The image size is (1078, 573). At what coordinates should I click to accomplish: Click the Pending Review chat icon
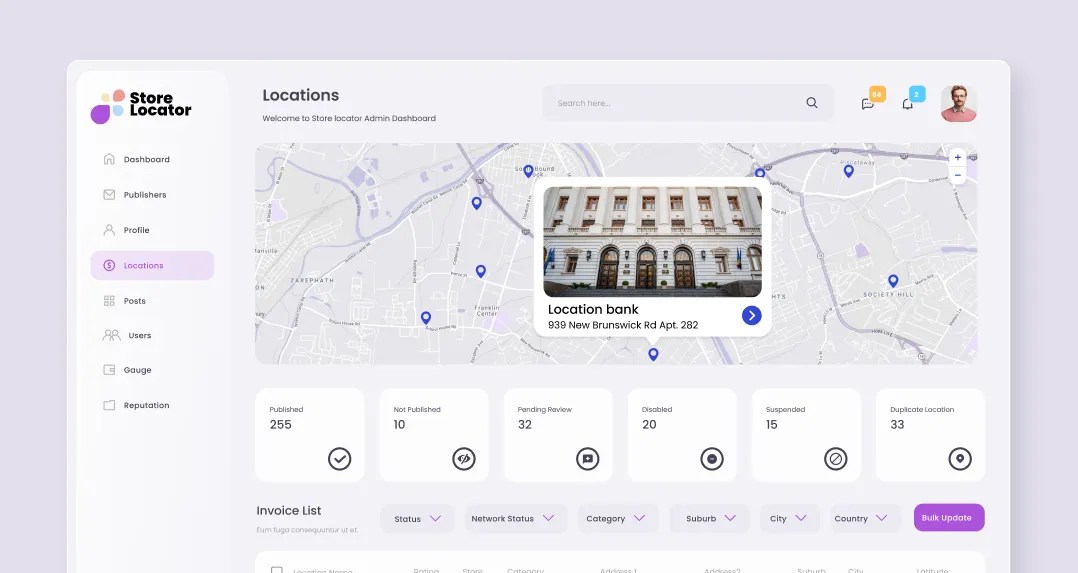coord(588,459)
